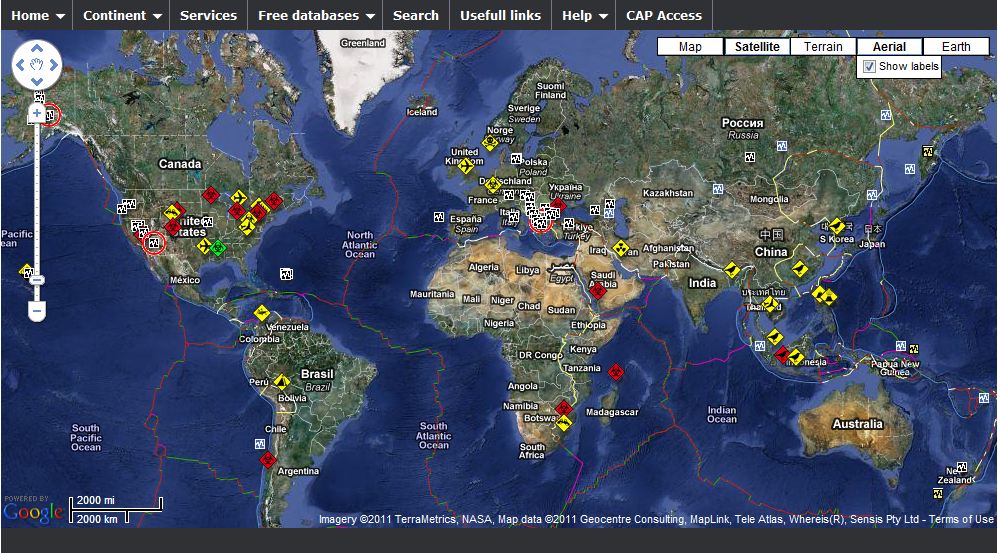Toggle the Show labels checkbox
Image resolution: width=998 pixels, height=553 pixels.
point(870,67)
